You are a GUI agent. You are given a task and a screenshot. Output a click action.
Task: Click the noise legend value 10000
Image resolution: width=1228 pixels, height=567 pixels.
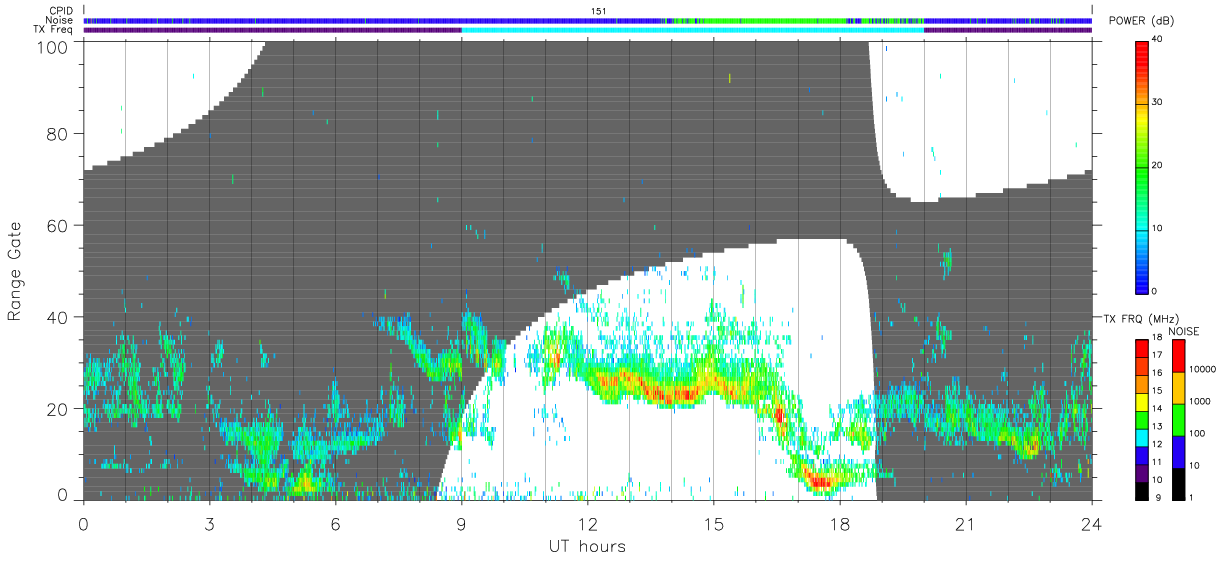(x=1202, y=369)
